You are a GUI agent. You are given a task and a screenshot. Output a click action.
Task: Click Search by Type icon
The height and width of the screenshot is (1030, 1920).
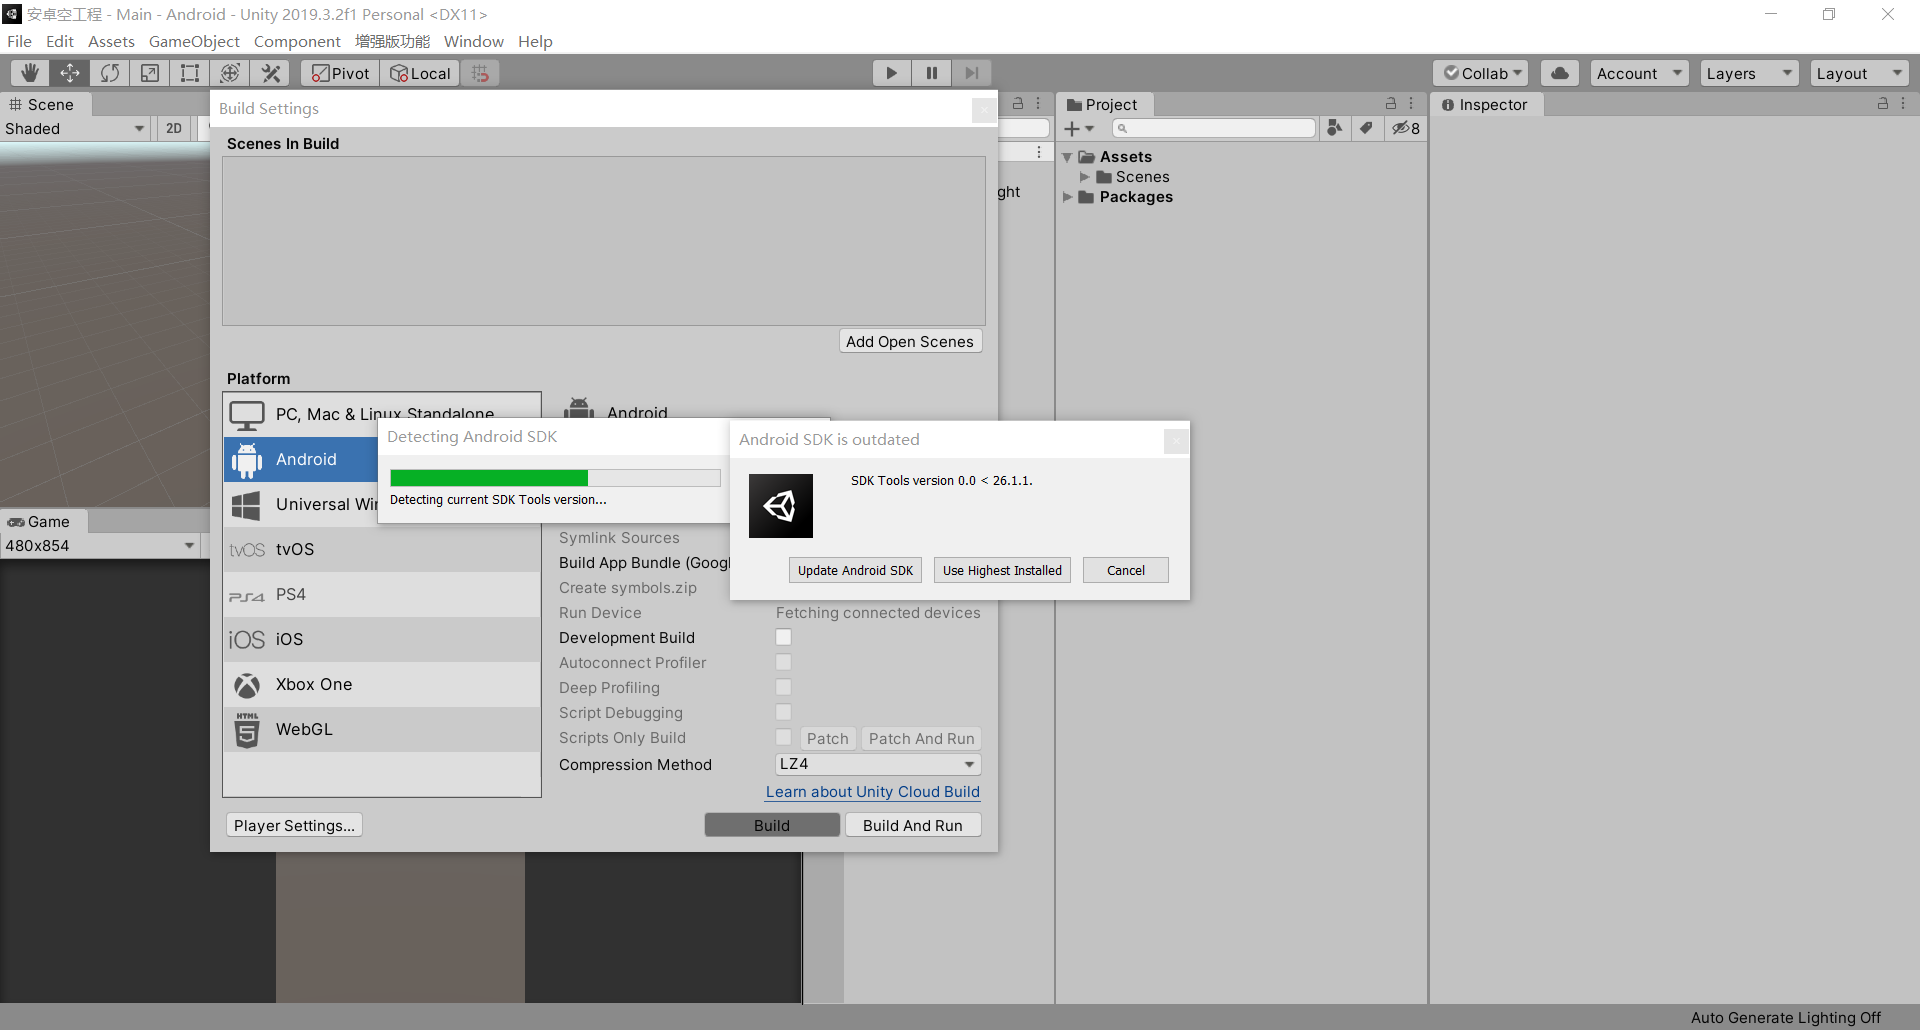(1335, 128)
